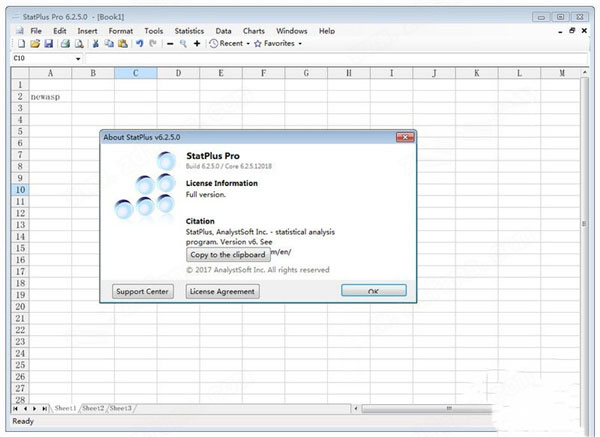Select column C header
The width and height of the screenshot is (600, 437).
[135, 73]
